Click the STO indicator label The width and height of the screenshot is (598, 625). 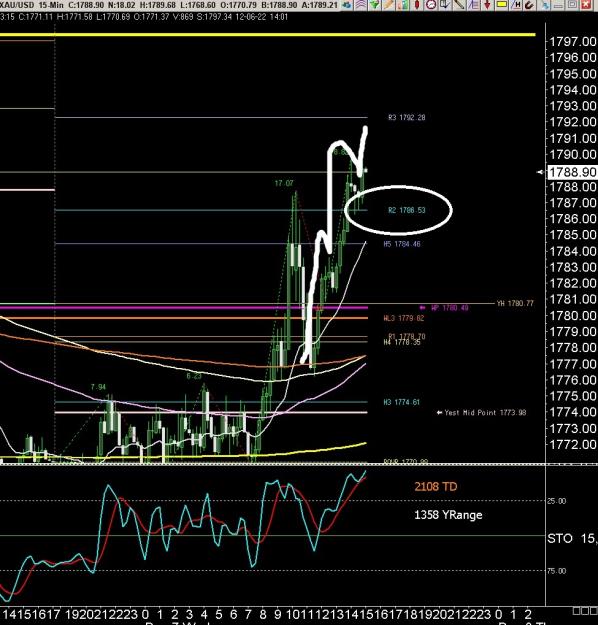pos(560,539)
